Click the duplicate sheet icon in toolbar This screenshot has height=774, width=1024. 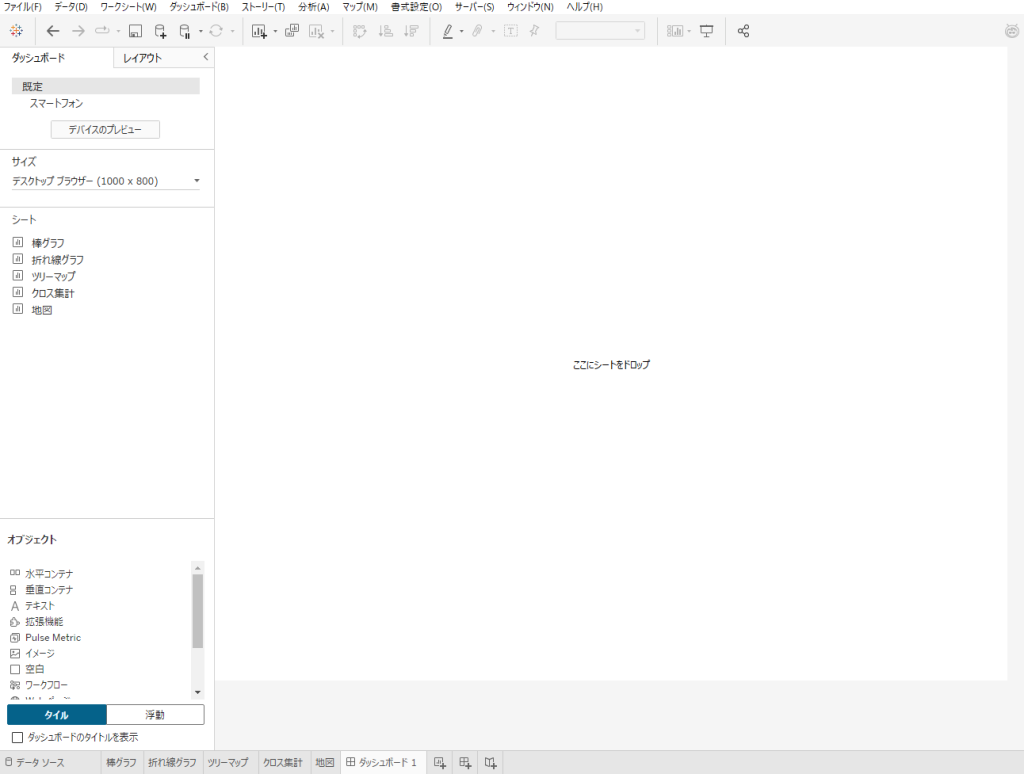(x=292, y=31)
